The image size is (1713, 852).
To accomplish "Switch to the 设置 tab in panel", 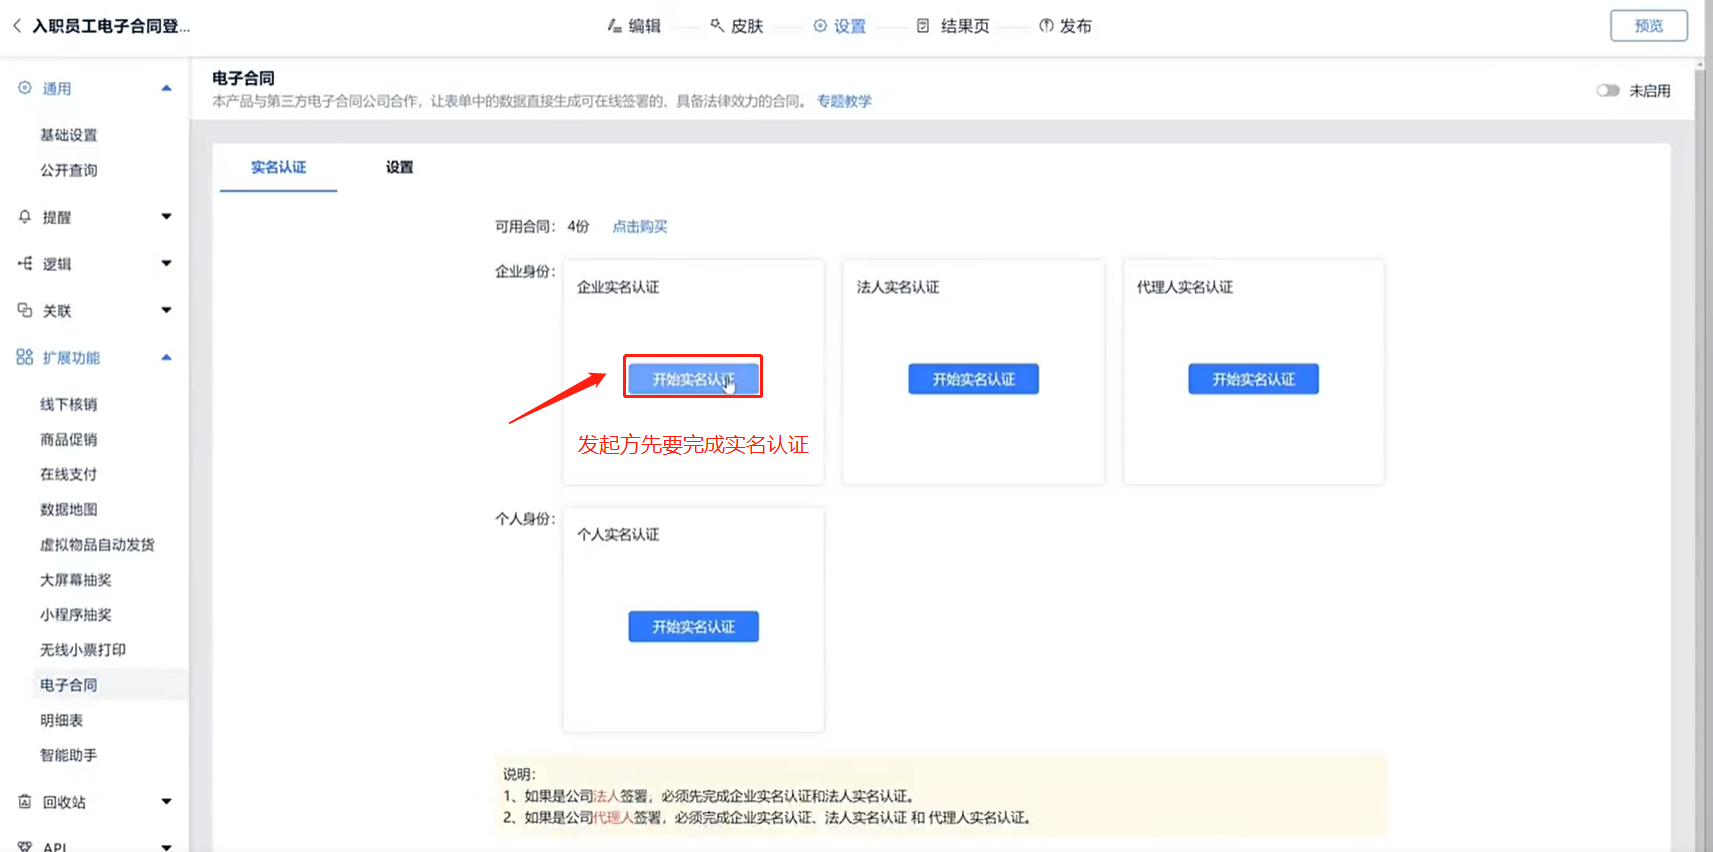I will [x=399, y=167].
